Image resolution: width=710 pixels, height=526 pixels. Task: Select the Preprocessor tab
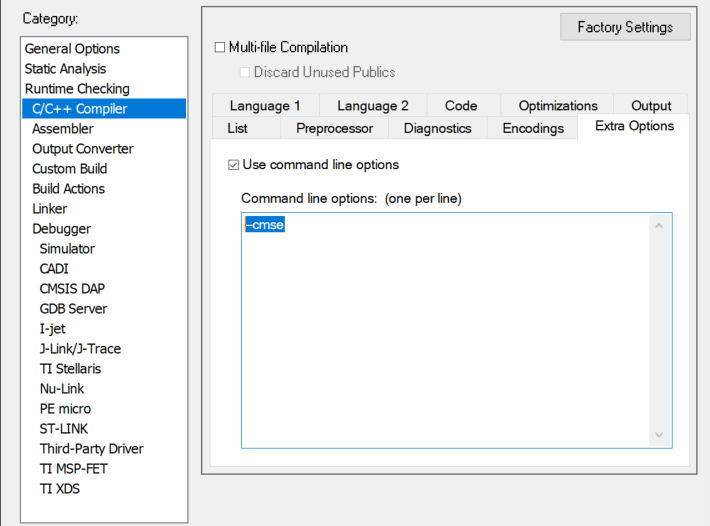(x=334, y=128)
